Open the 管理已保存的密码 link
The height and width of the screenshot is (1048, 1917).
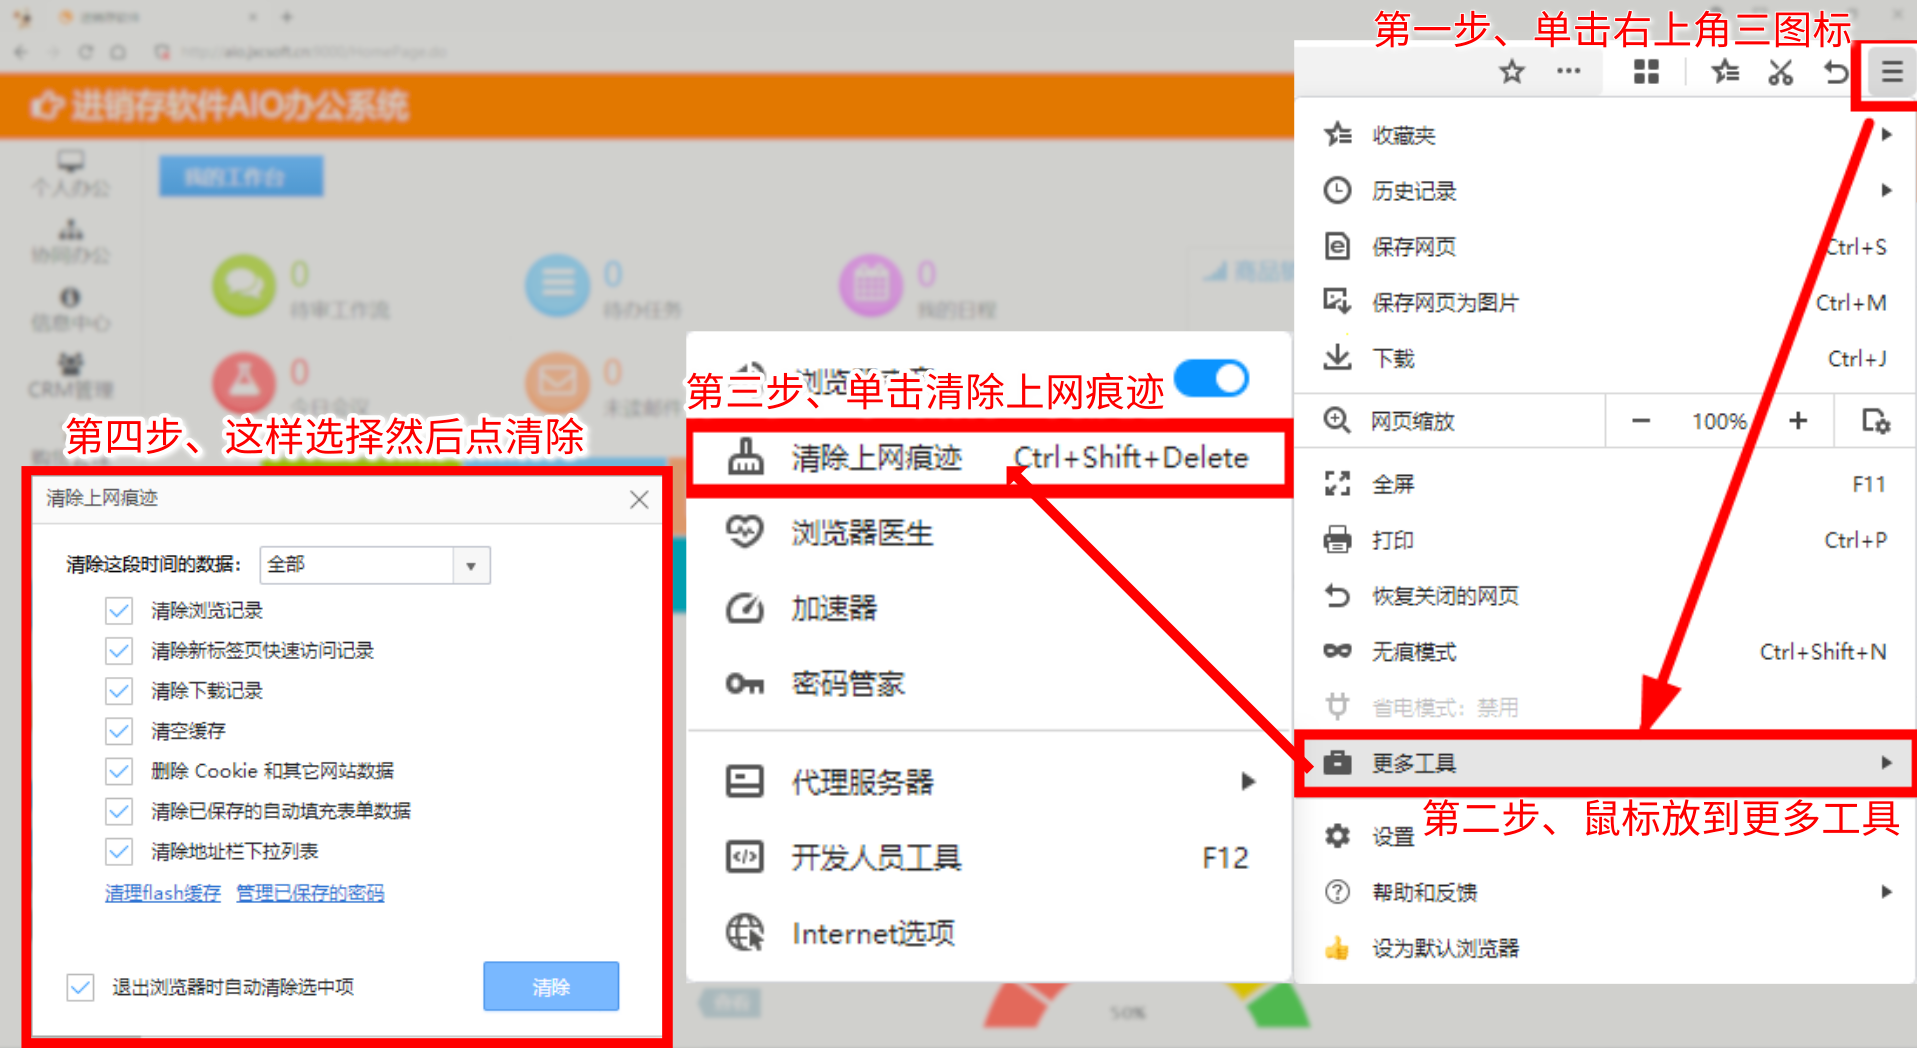(310, 893)
